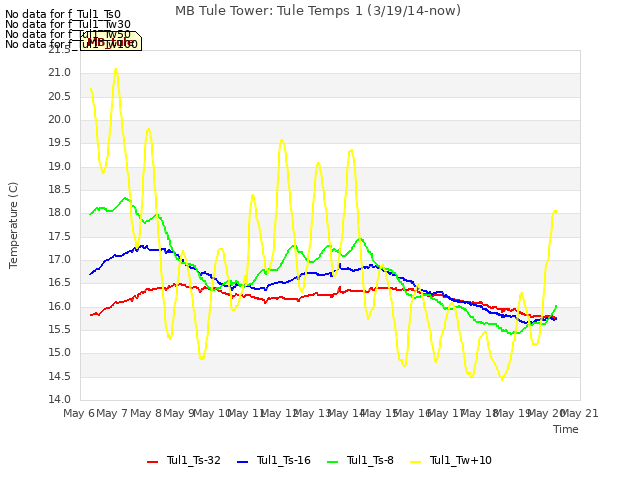Click the No data for f_Tul1_Tw30 message
The height and width of the screenshot is (480, 640).
tap(68, 24)
